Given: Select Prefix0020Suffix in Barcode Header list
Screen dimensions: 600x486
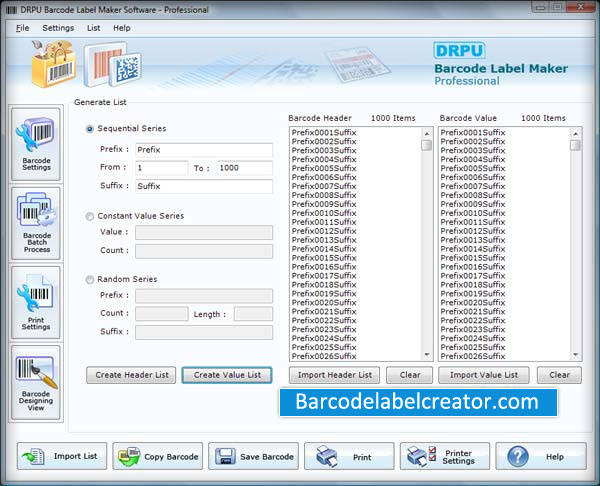Looking at the screenshot, I should click(324, 303).
